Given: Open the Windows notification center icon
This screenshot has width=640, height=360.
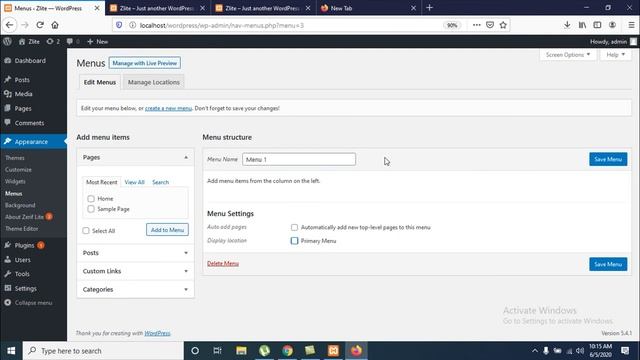Looking at the screenshot, I should 625,351.
